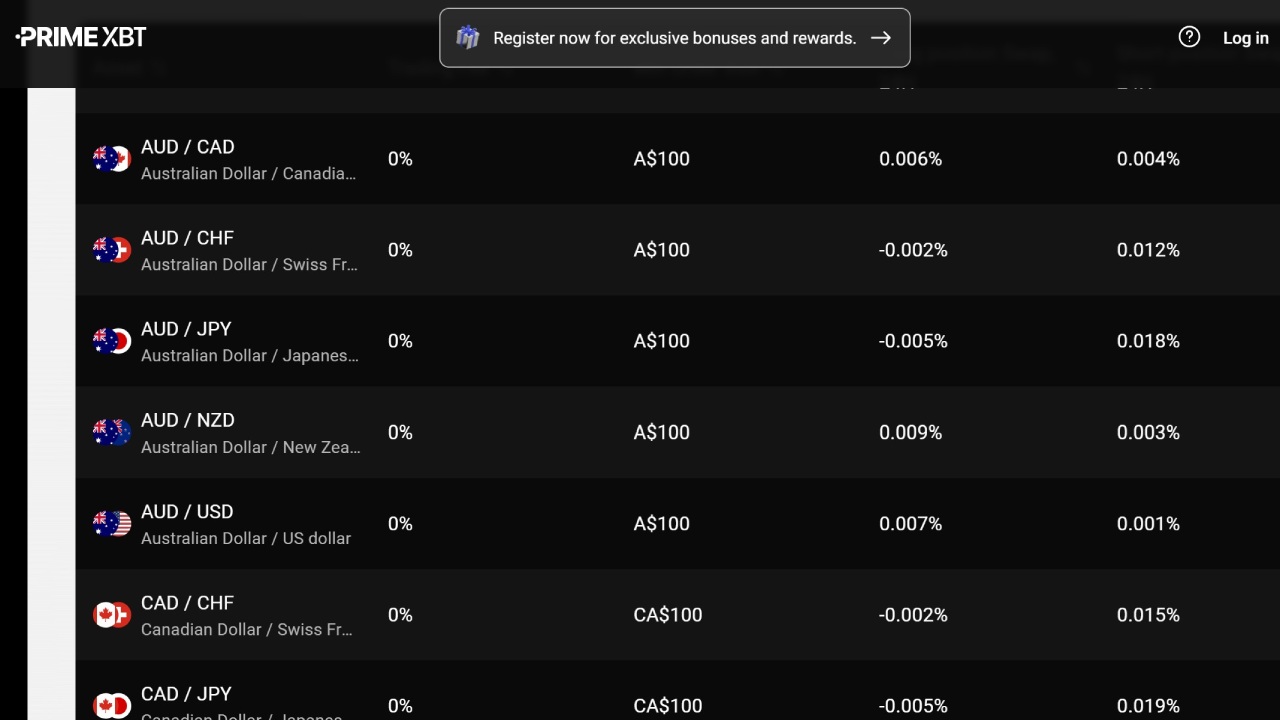Select the AUD / NZD pair name
The width and height of the screenshot is (1280, 720).
pos(187,421)
